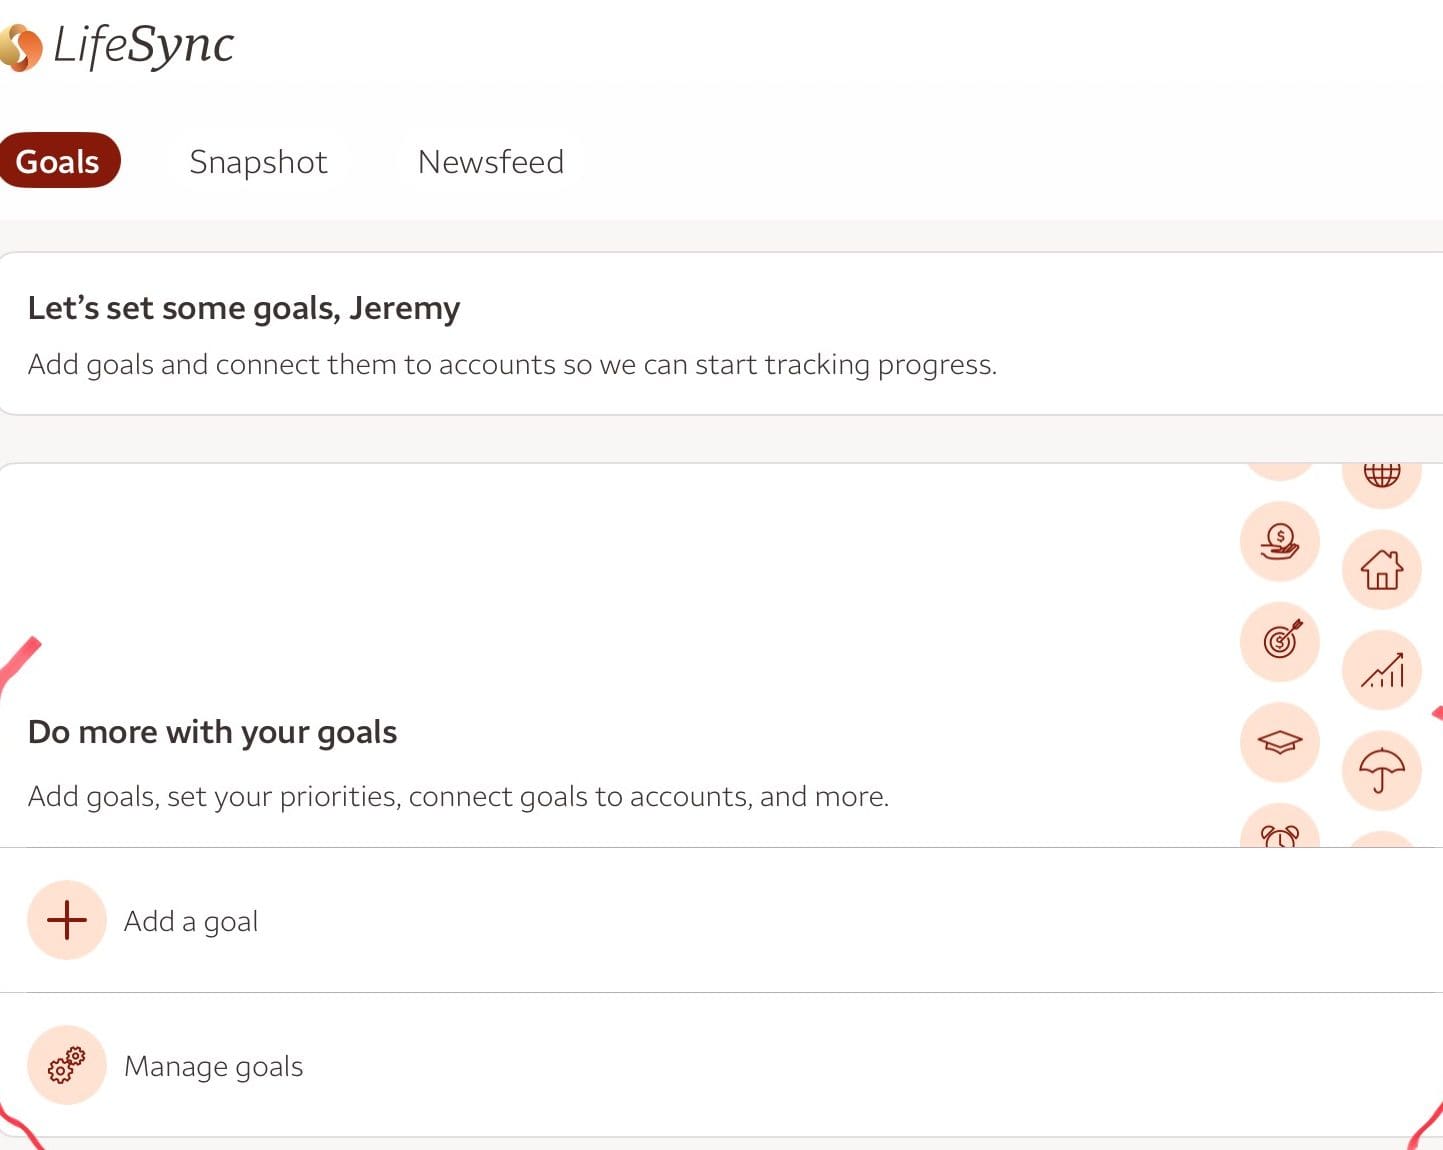Select the umbrella goal icon
The width and height of the screenshot is (1443, 1150).
point(1381,770)
